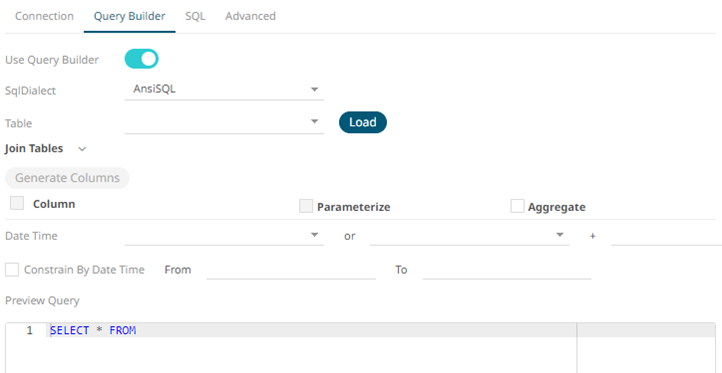The width and height of the screenshot is (722, 373).
Task: Enable the Aggregate checkbox
Action: coord(517,206)
